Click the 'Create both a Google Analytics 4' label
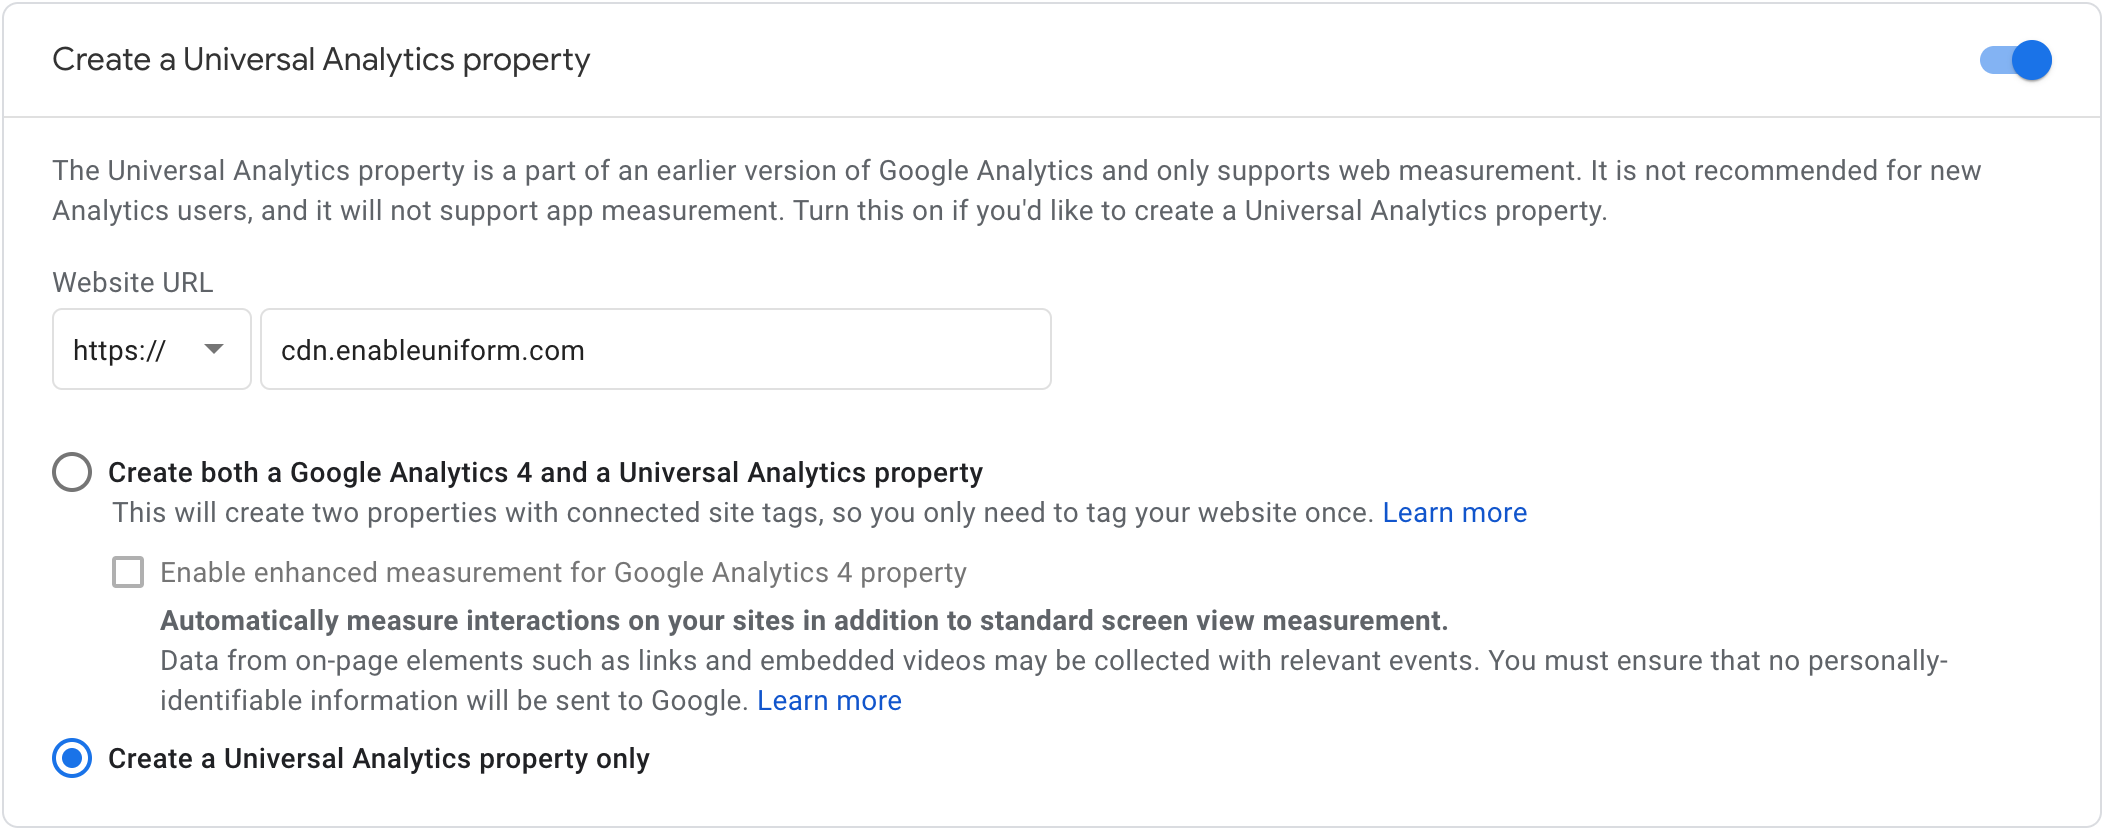The height and width of the screenshot is (830, 2104). [x=545, y=472]
